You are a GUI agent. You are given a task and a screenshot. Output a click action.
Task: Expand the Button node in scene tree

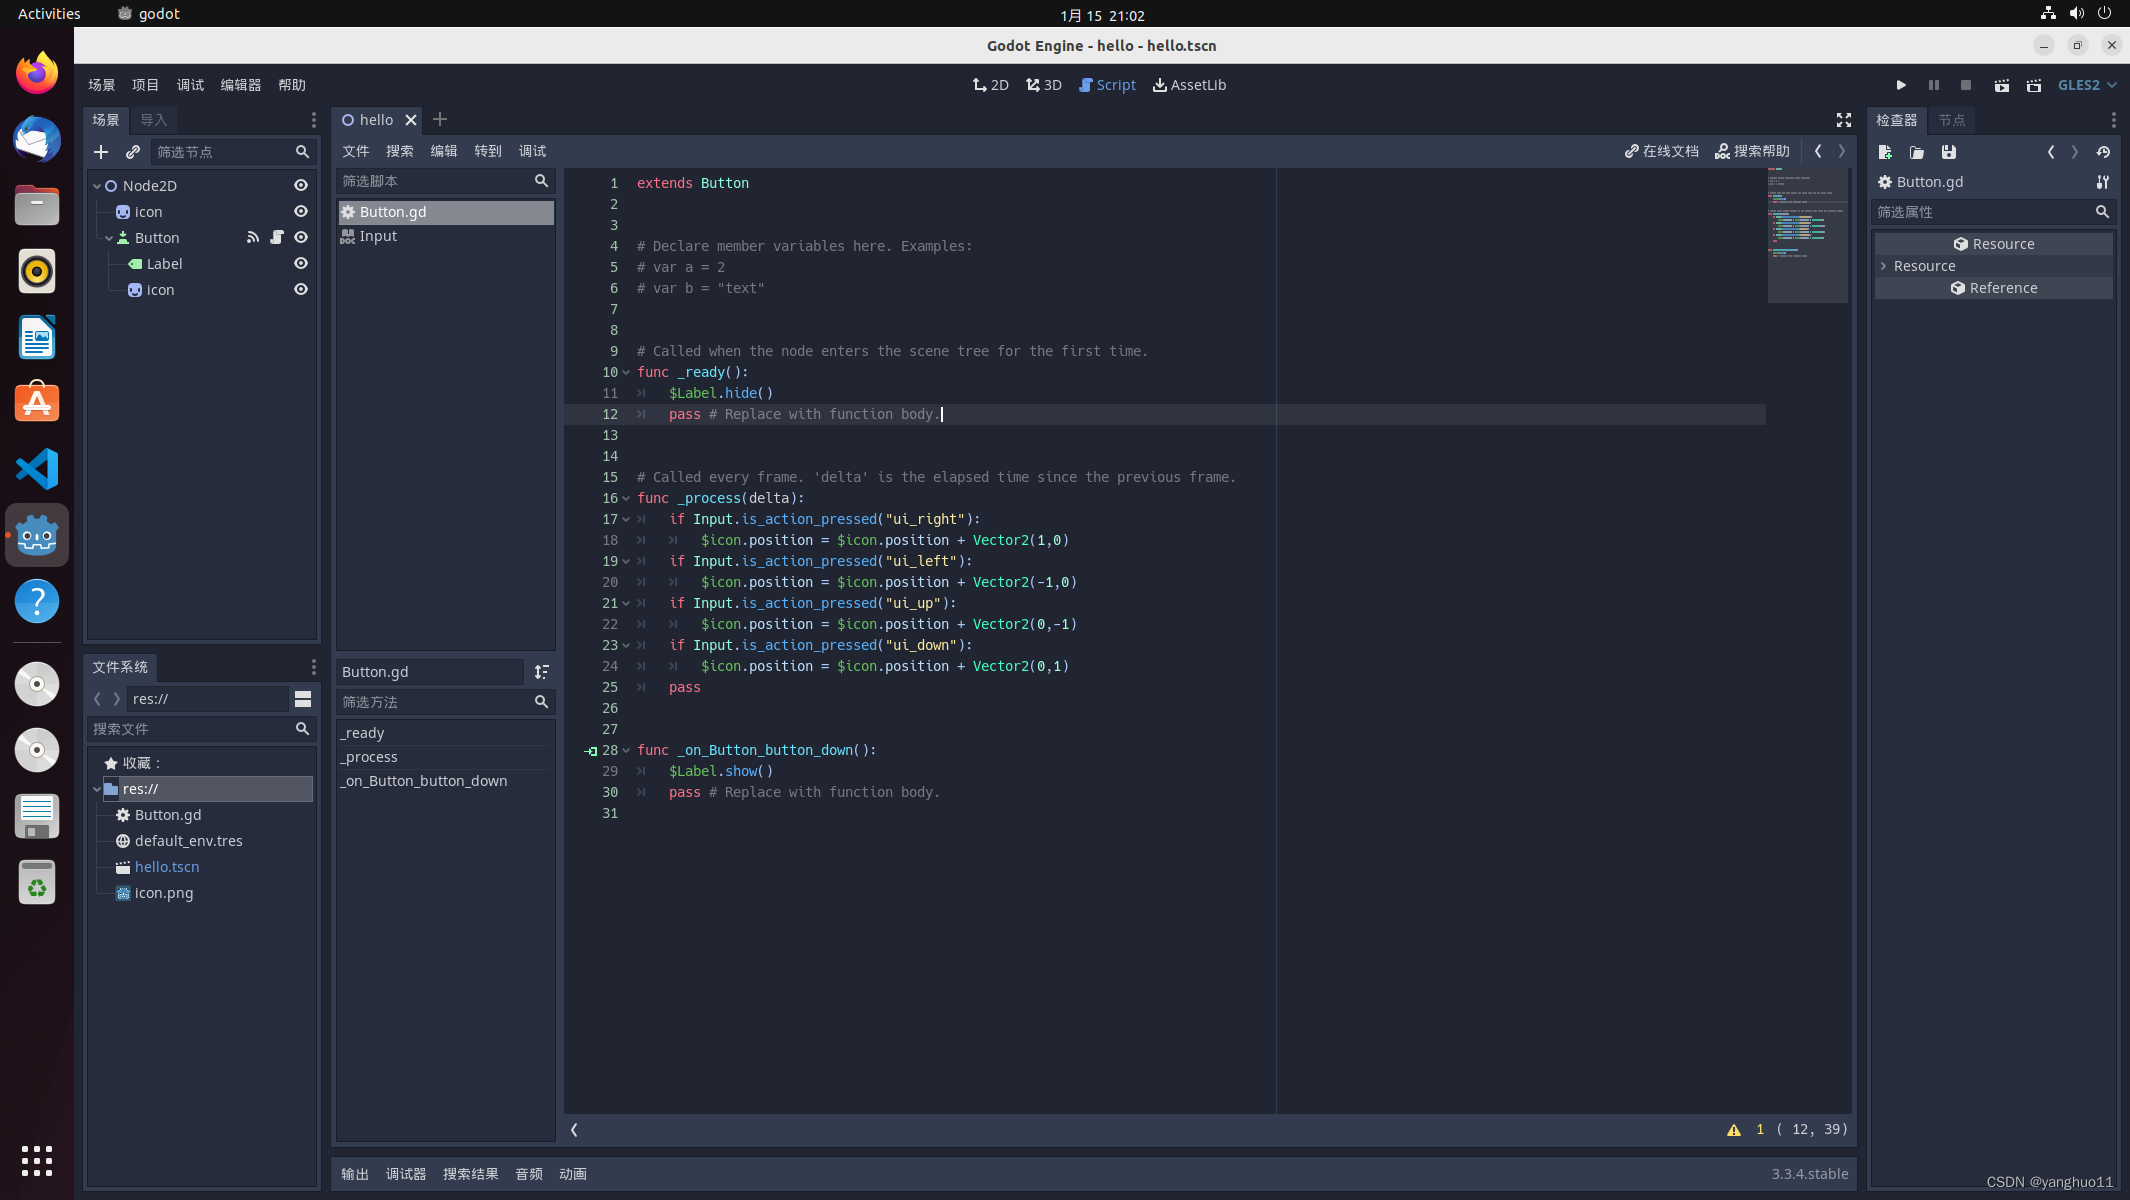[x=108, y=237]
